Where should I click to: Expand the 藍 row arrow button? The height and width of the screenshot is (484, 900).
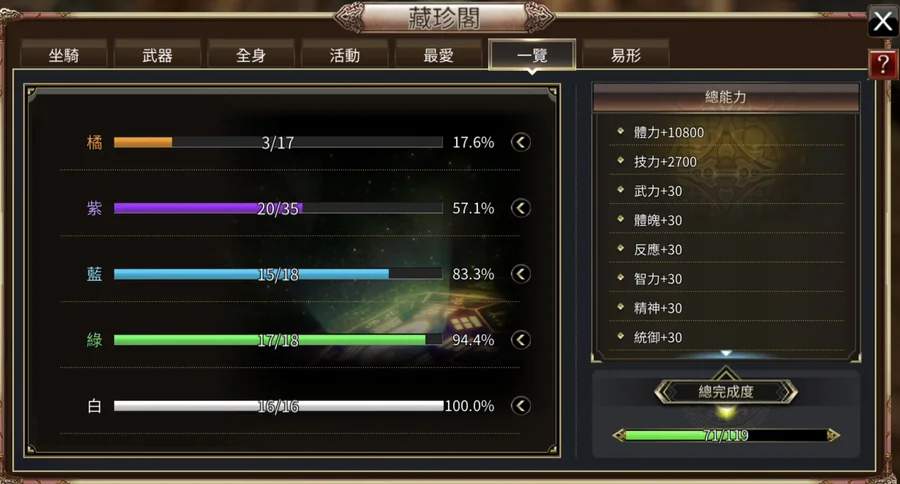click(x=521, y=274)
